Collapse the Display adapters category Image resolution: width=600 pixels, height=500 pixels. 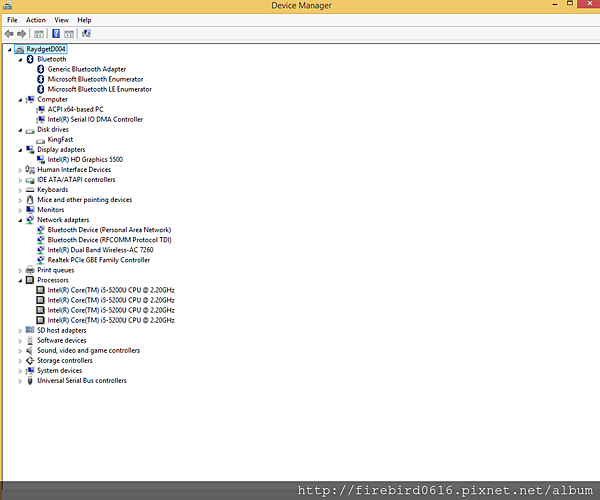(x=20, y=150)
